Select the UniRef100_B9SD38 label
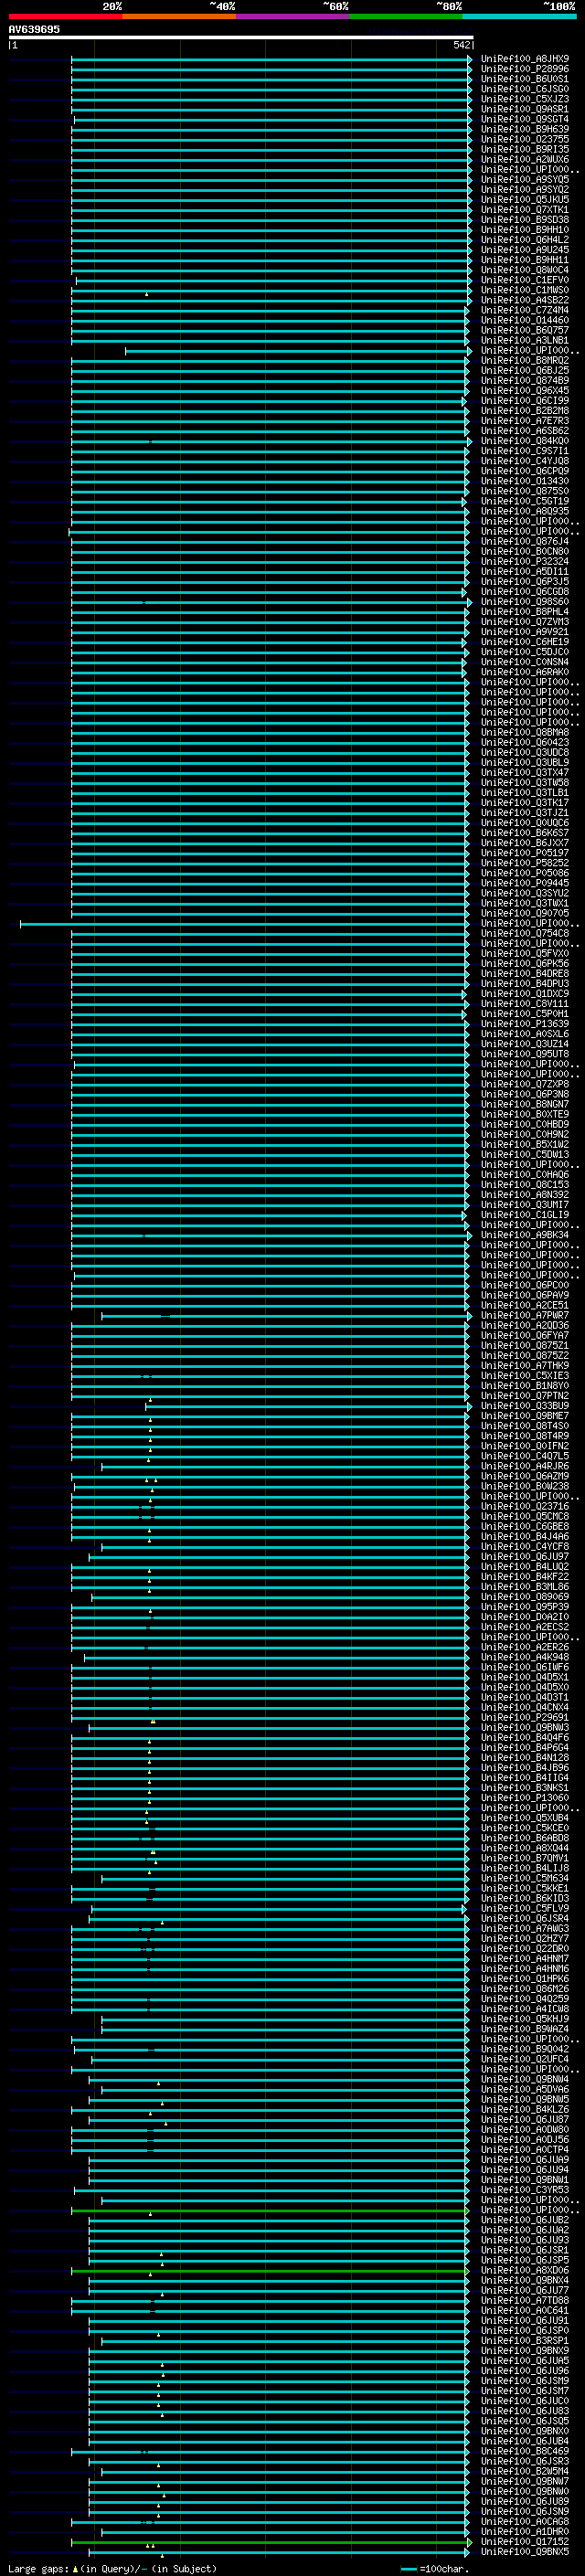The height and width of the screenshot is (2576, 585). click(x=524, y=219)
